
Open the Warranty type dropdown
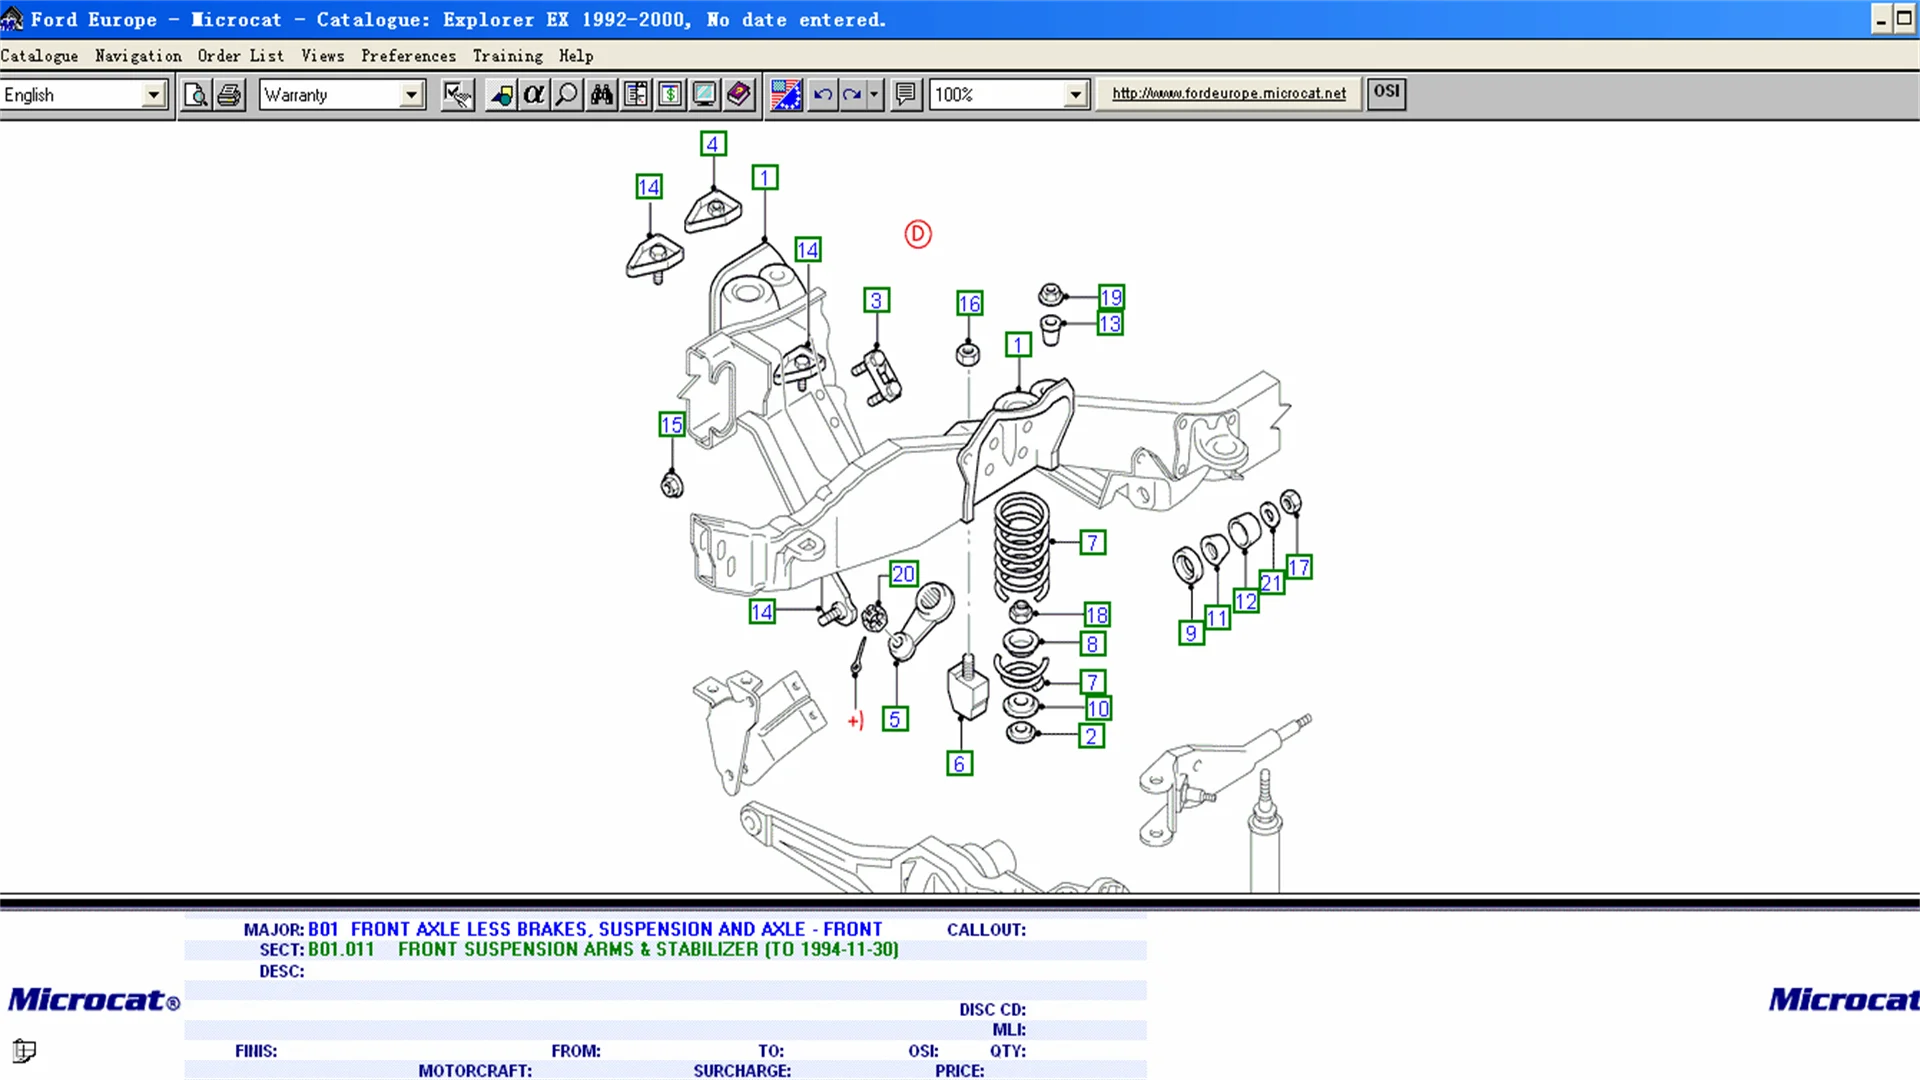pos(411,95)
